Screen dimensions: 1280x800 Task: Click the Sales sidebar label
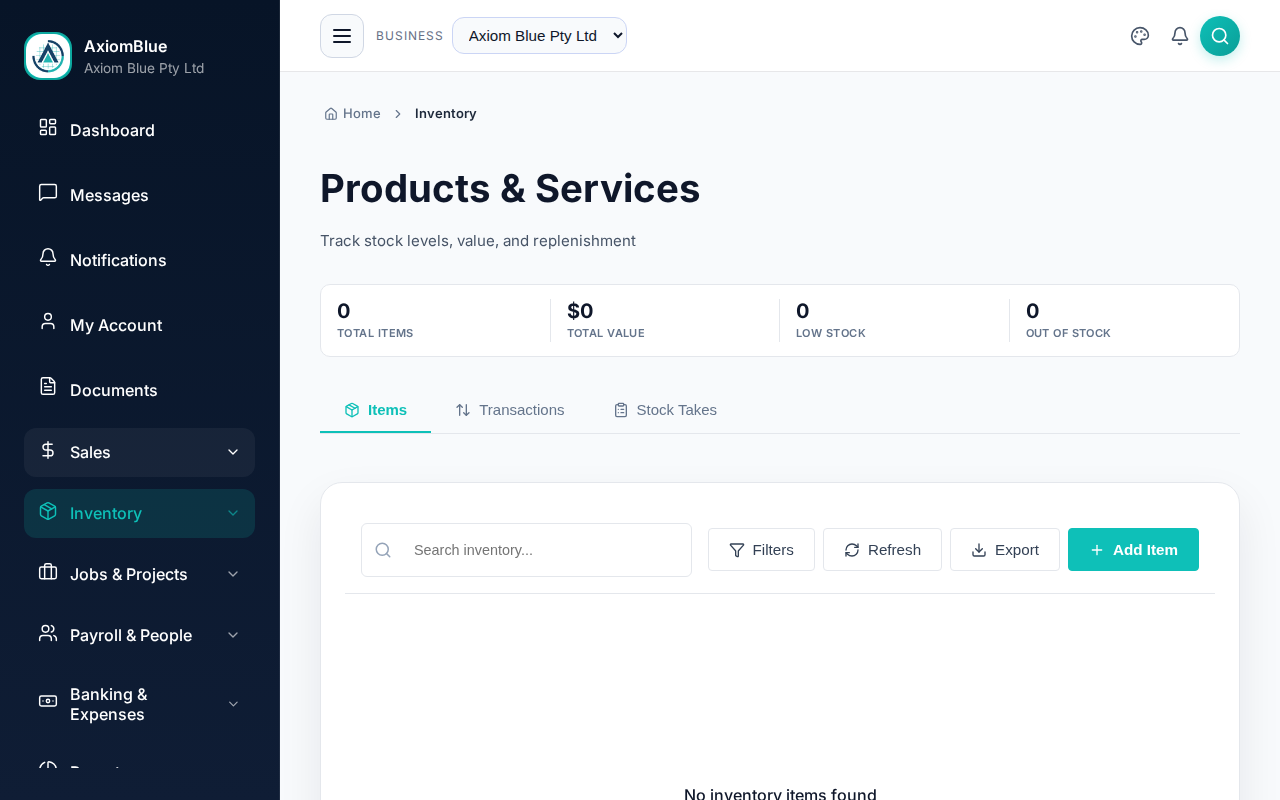point(90,452)
